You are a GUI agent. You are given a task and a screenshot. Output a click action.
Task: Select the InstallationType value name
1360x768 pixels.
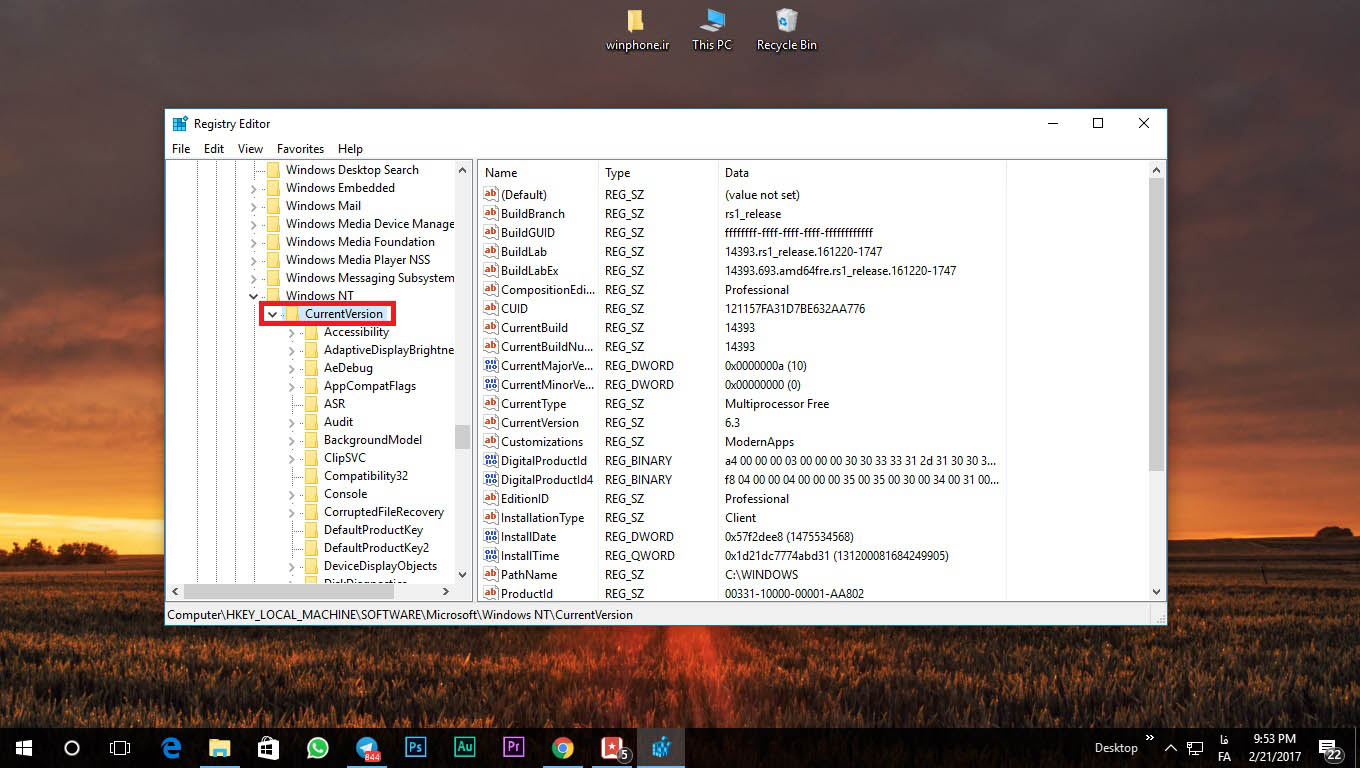(x=542, y=517)
